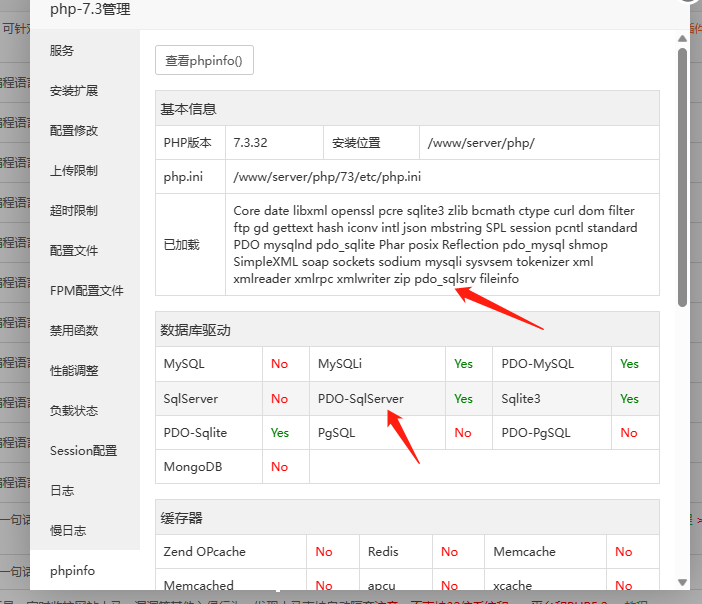This screenshot has height=604, width=702.
Task: Click the PDO-MySQL driver cell
Action: [x=552, y=364]
